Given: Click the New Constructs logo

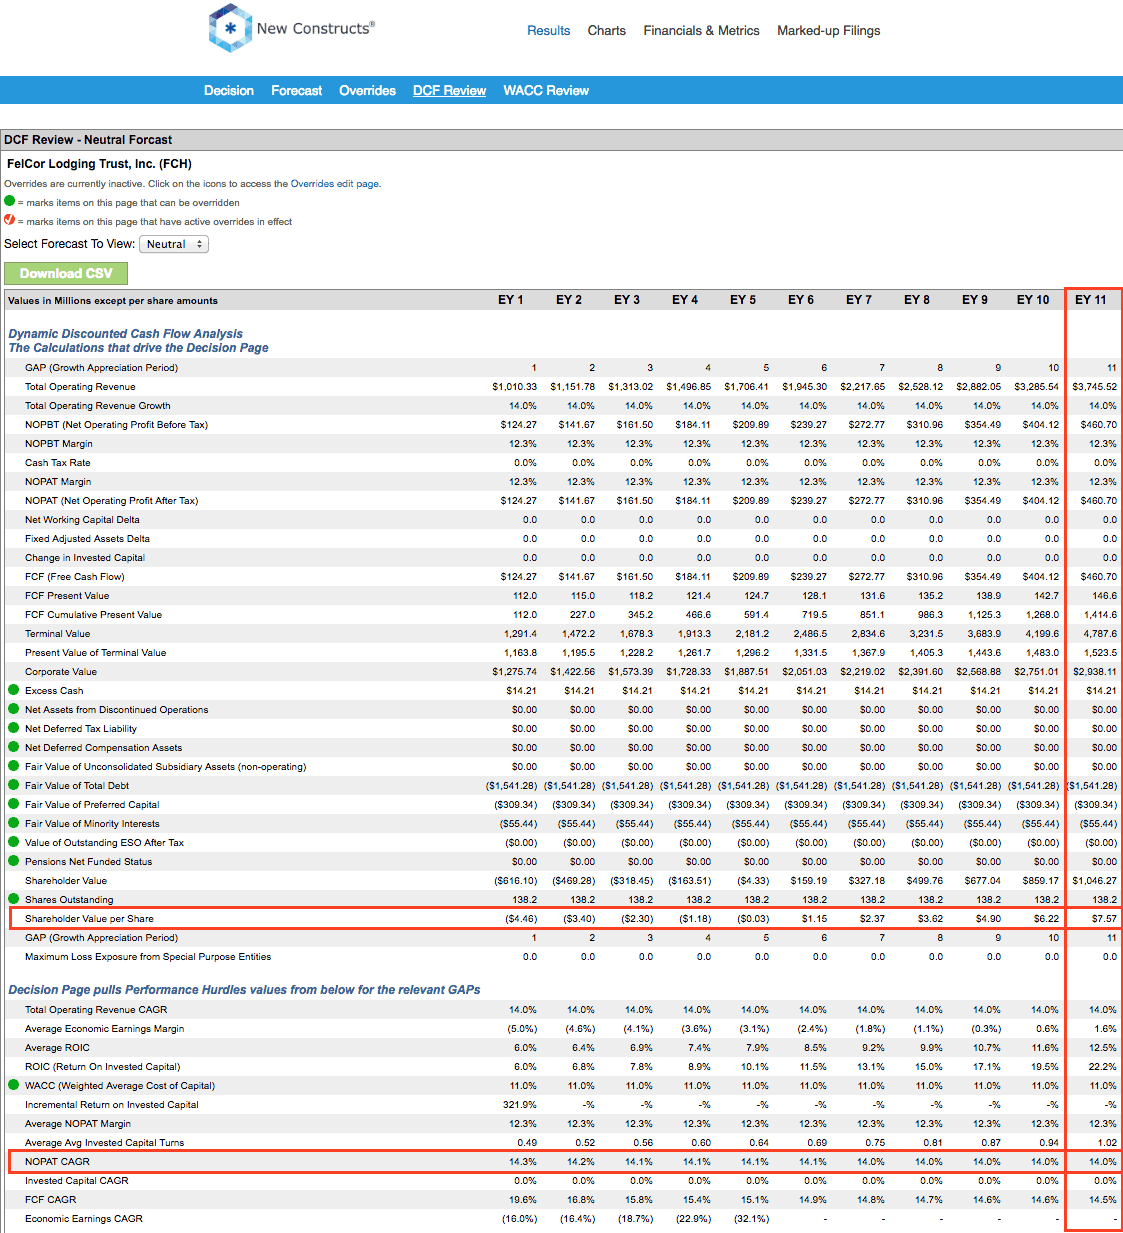Looking at the screenshot, I should (x=292, y=28).
